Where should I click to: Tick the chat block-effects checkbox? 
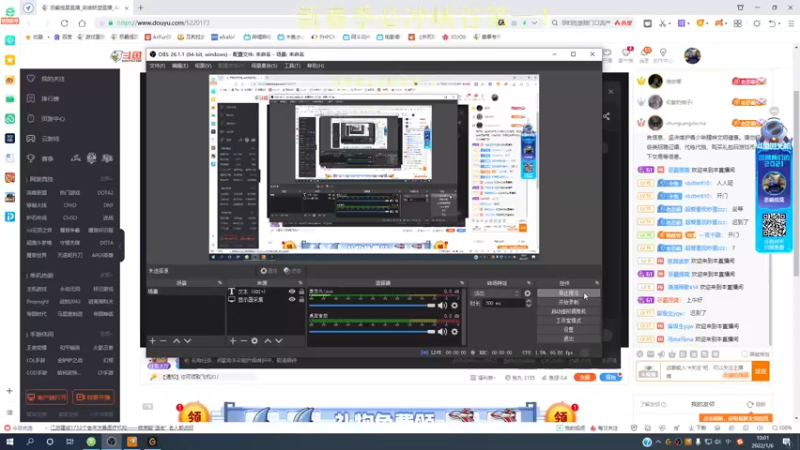click(744, 354)
